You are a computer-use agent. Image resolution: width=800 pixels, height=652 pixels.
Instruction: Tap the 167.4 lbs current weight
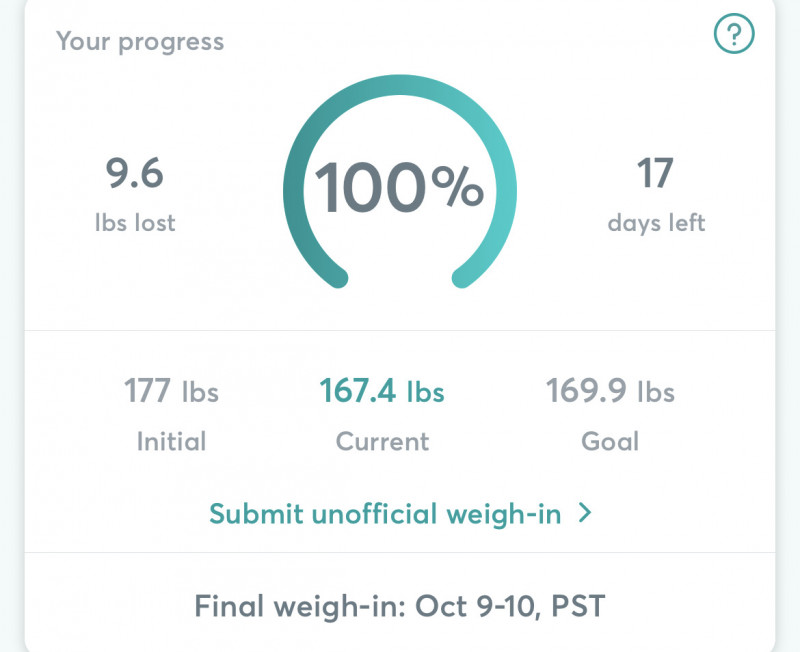pos(382,391)
